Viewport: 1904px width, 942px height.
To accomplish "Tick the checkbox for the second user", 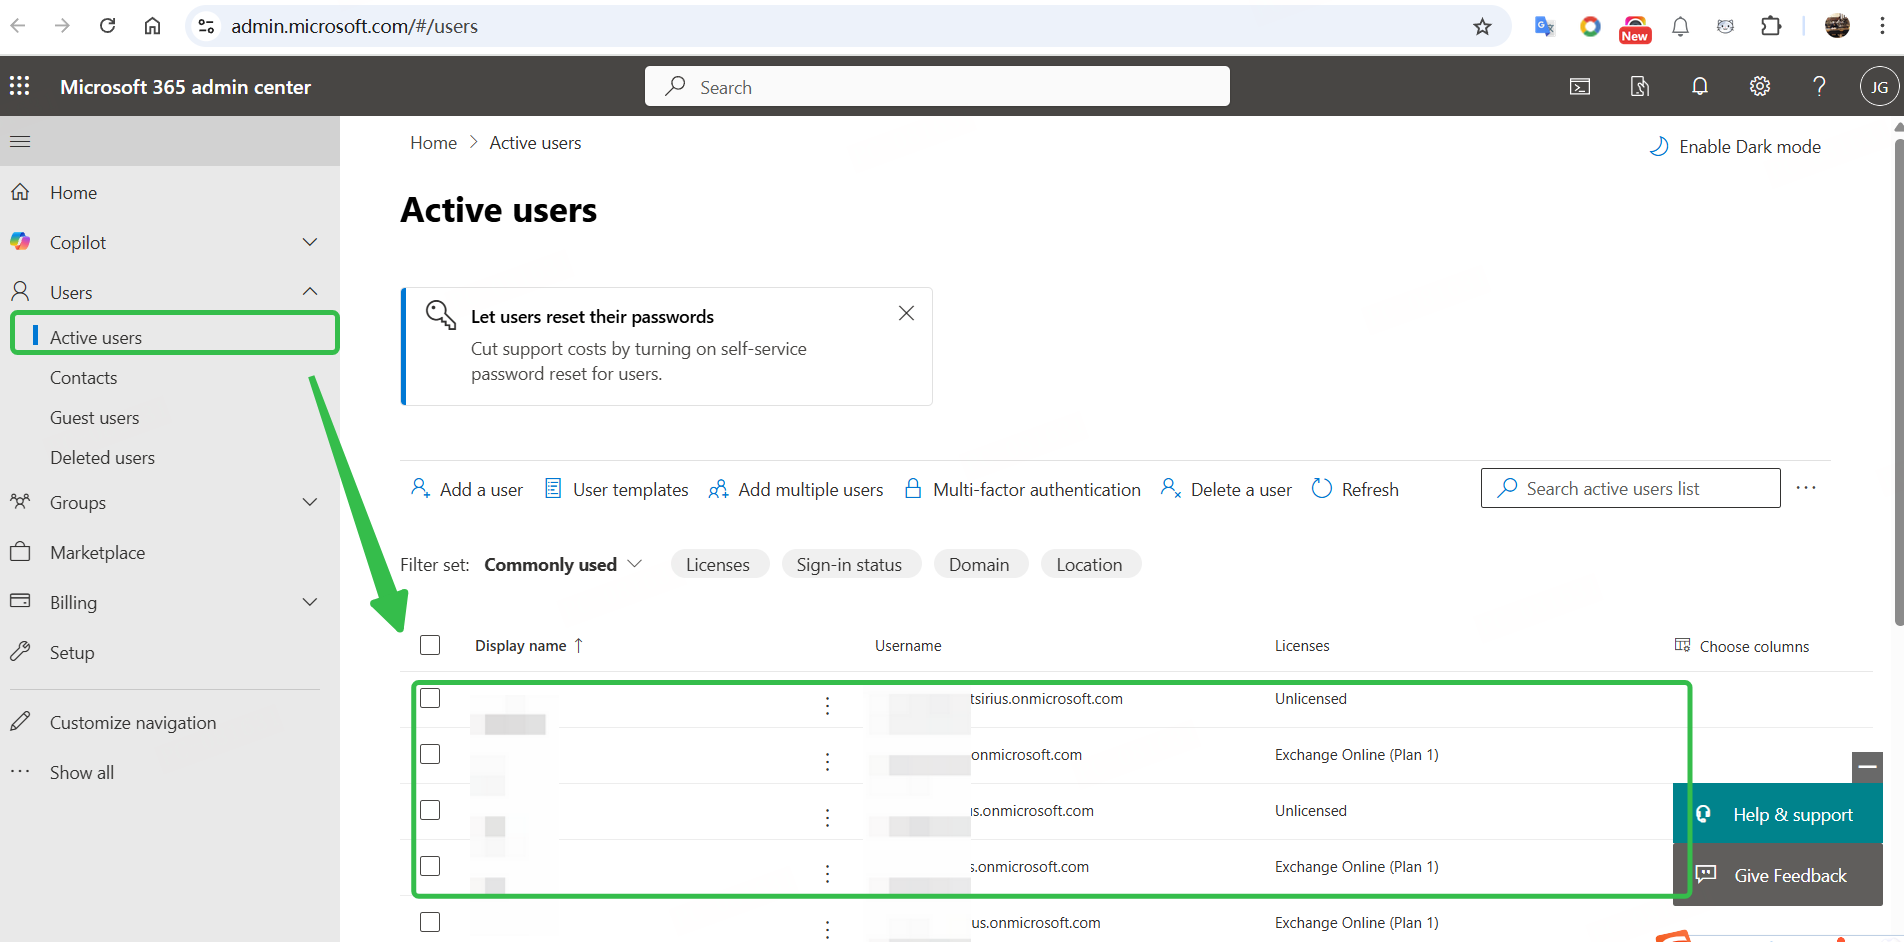I will pos(430,754).
